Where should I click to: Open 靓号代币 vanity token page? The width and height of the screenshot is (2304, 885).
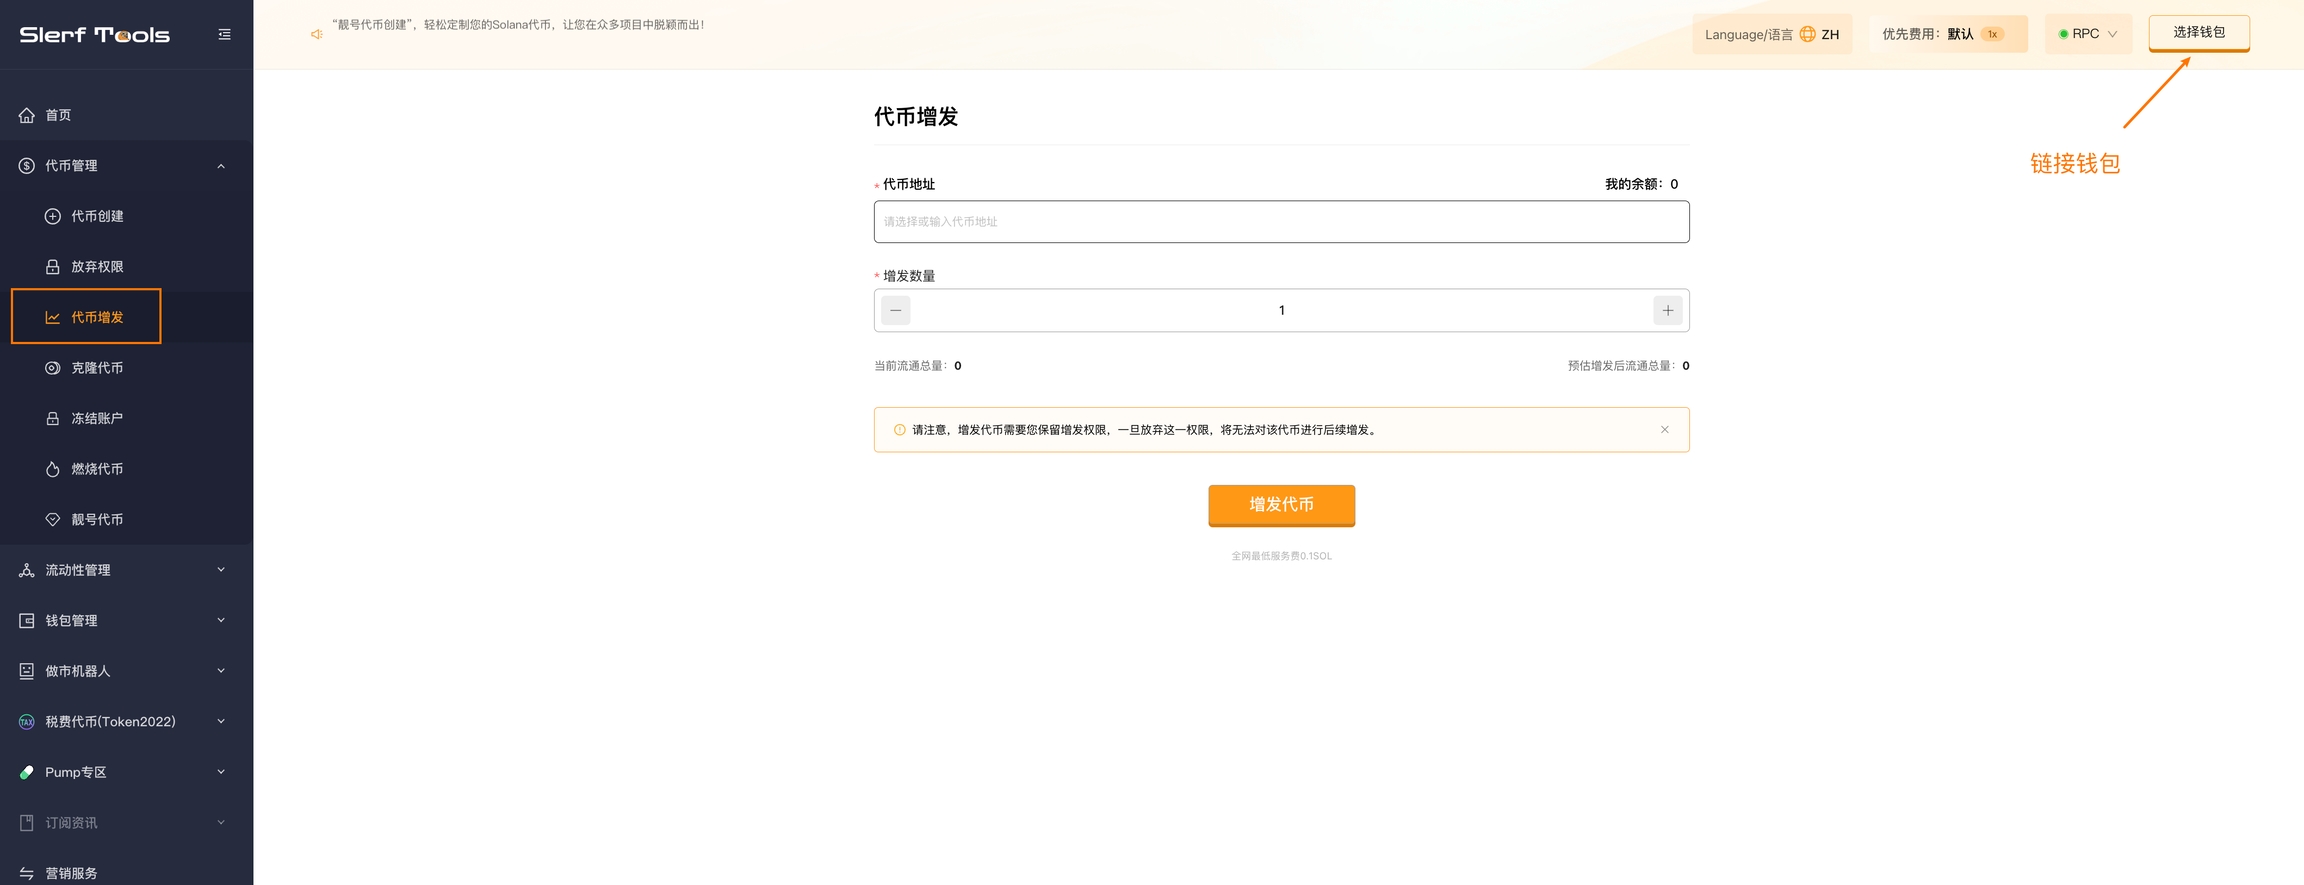tap(97, 520)
